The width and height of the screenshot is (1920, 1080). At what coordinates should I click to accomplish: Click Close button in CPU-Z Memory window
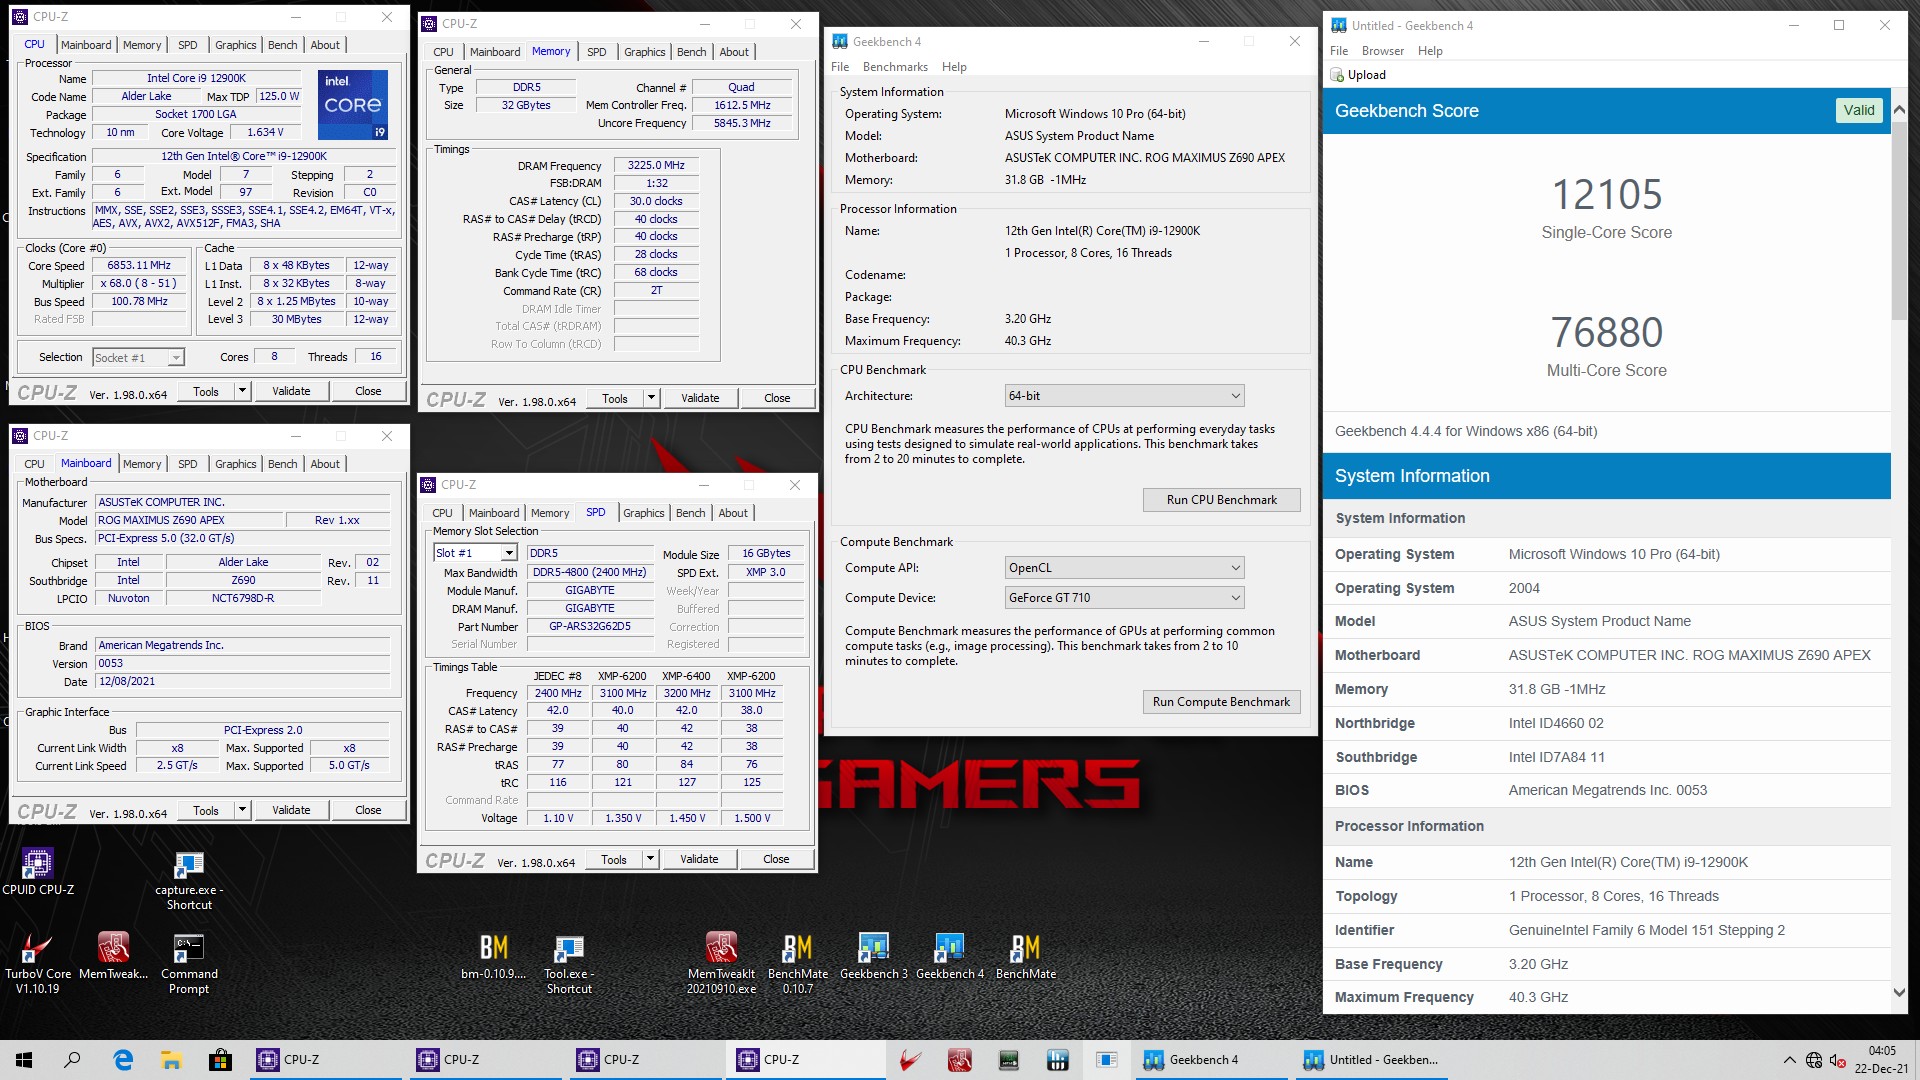(777, 398)
